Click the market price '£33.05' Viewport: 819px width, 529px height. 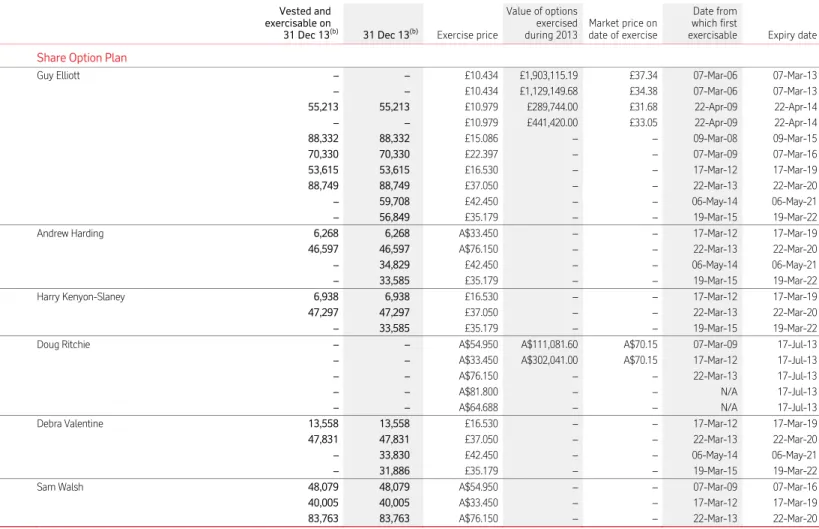[x=643, y=122]
